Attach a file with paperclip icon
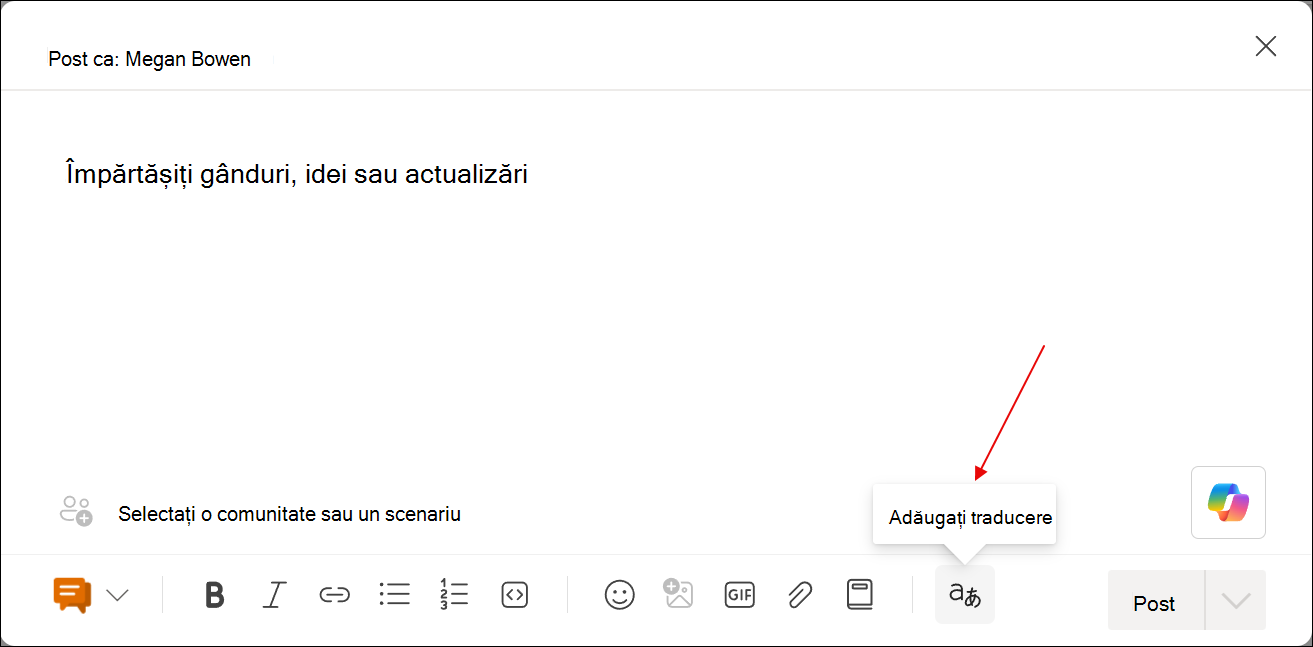 coord(799,595)
